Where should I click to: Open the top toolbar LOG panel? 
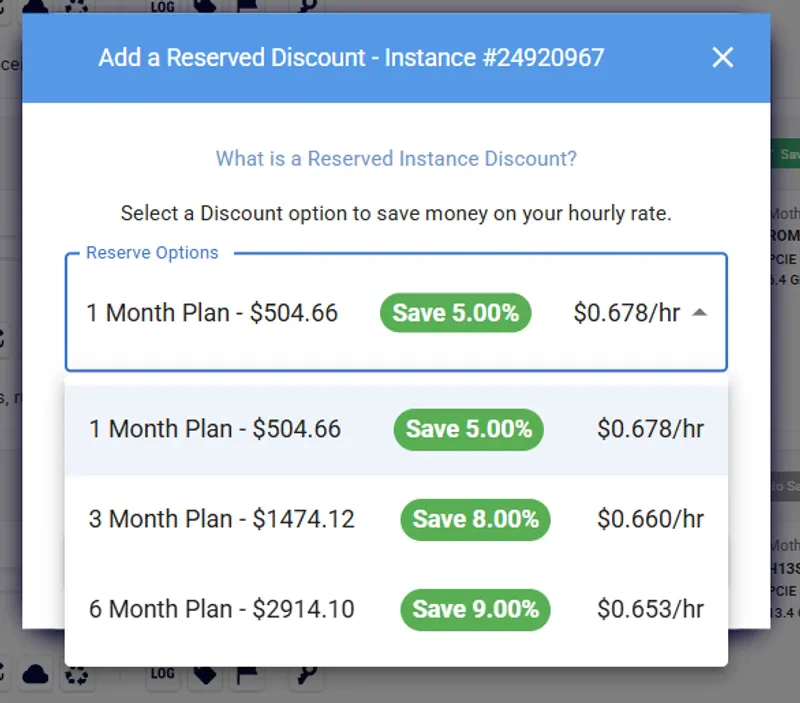click(x=162, y=6)
